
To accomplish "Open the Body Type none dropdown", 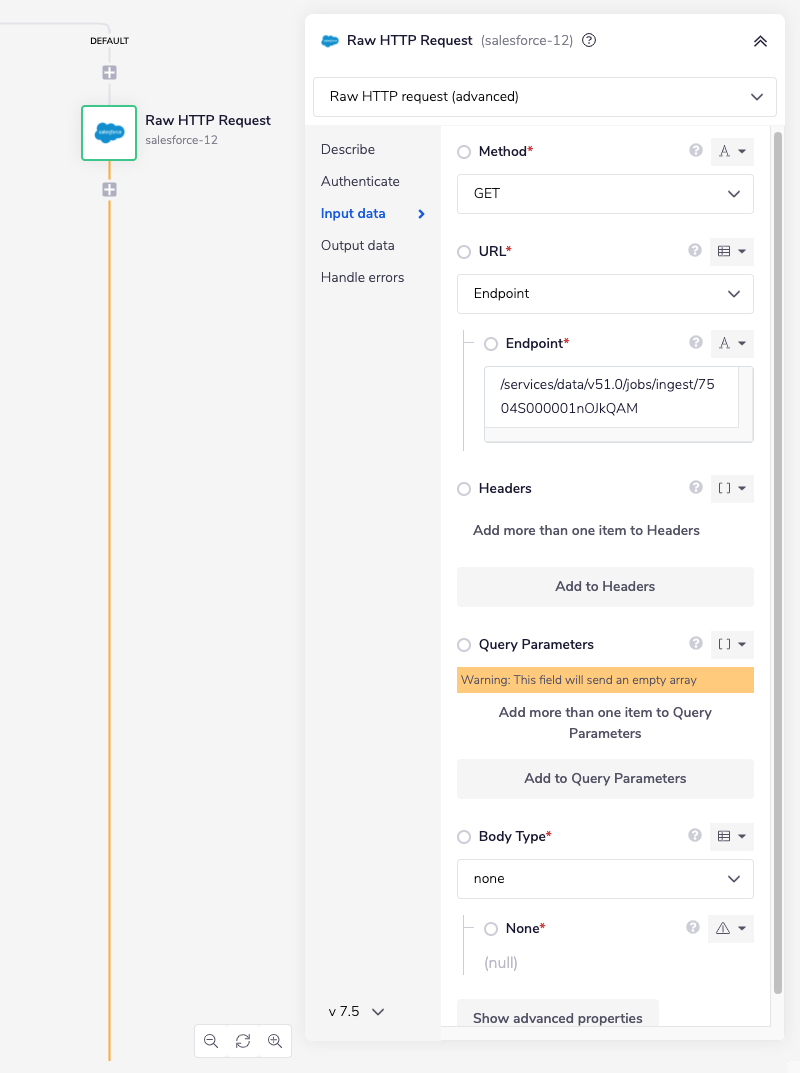I will (x=605, y=878).
